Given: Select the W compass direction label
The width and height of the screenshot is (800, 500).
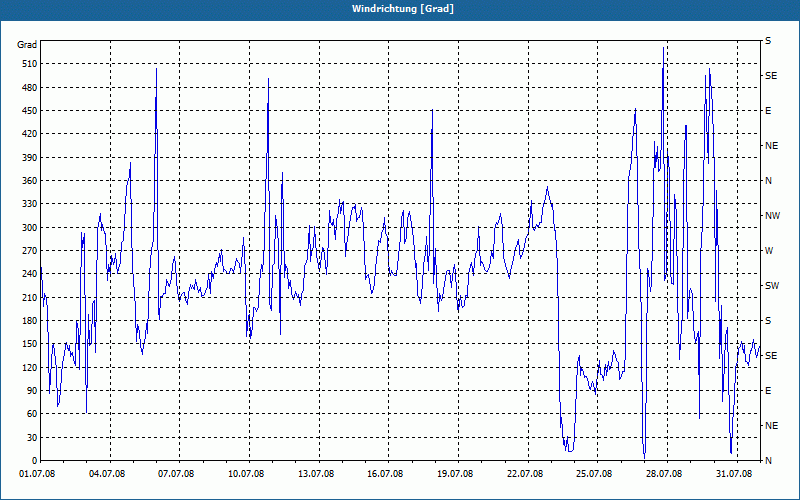Looking at the screenshot, I should pos(769,251).
